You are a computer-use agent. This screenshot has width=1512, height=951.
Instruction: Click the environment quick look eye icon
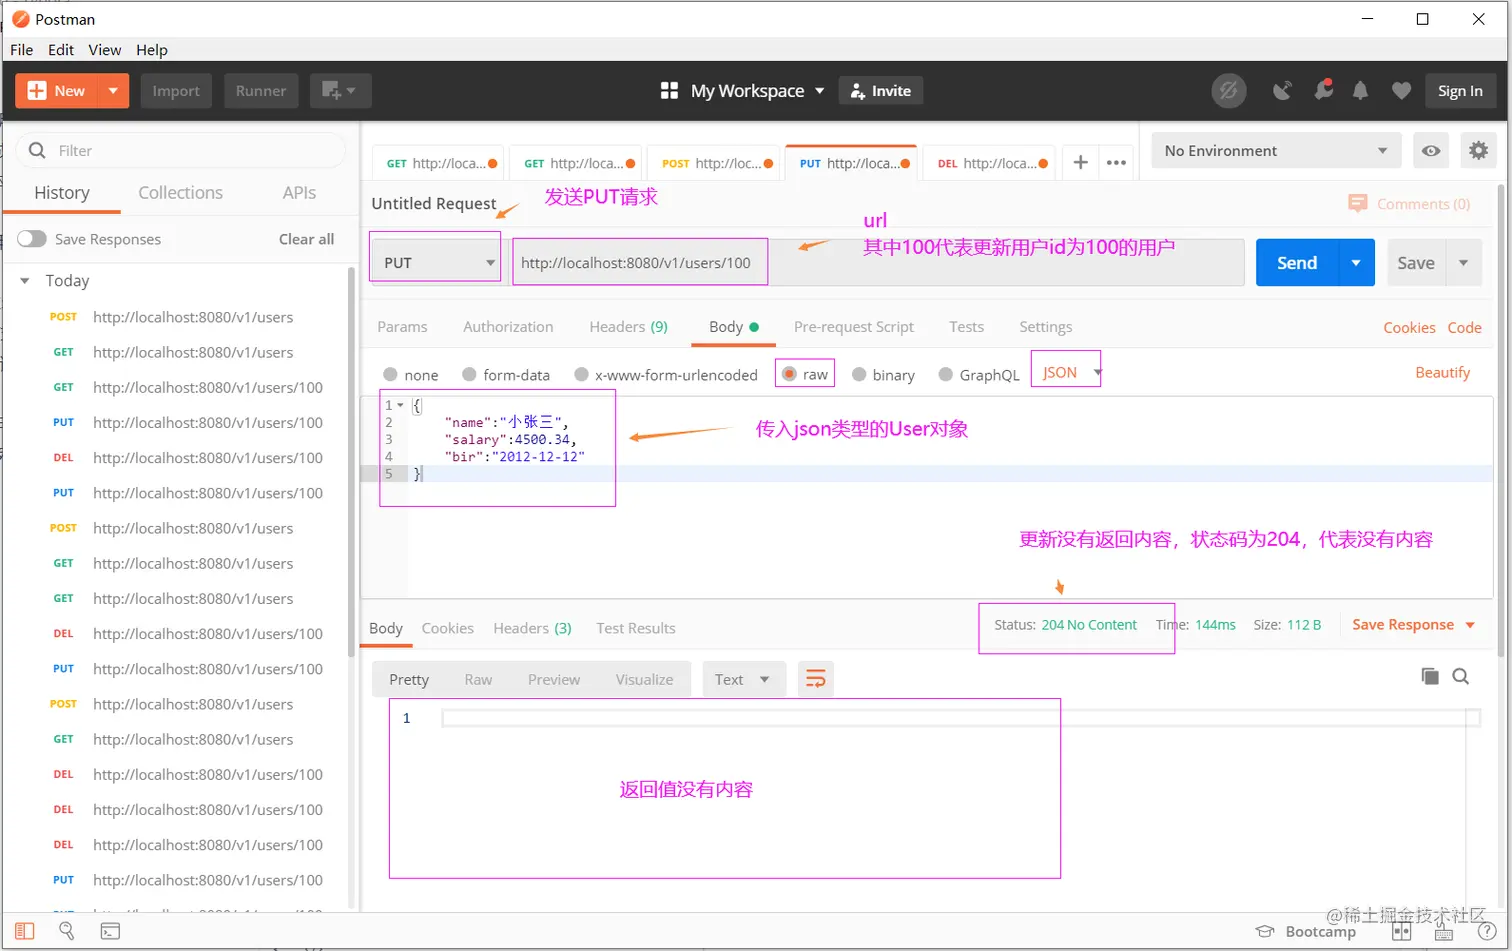pos(1431,151)
